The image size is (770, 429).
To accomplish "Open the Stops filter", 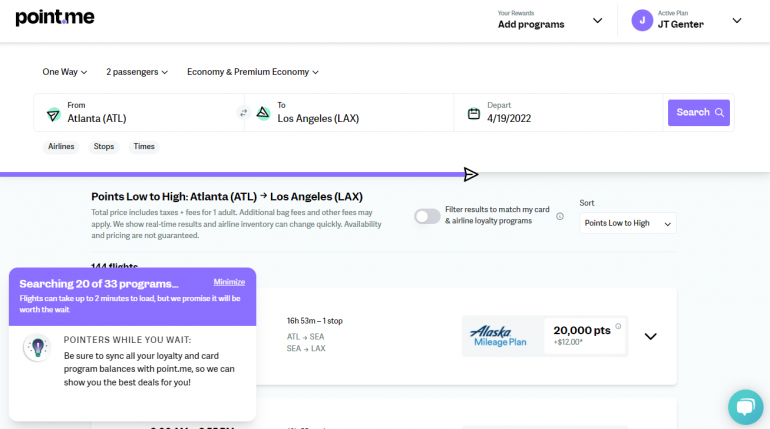I will pyautogui.click(x=104, y=147).
